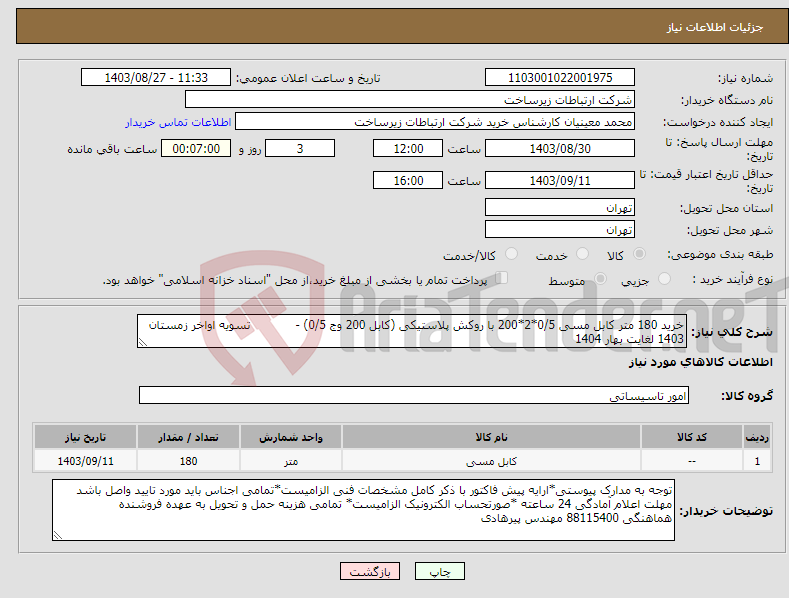
Task: Click the remaining time field 00:07:00
Action: pos(196,148)
